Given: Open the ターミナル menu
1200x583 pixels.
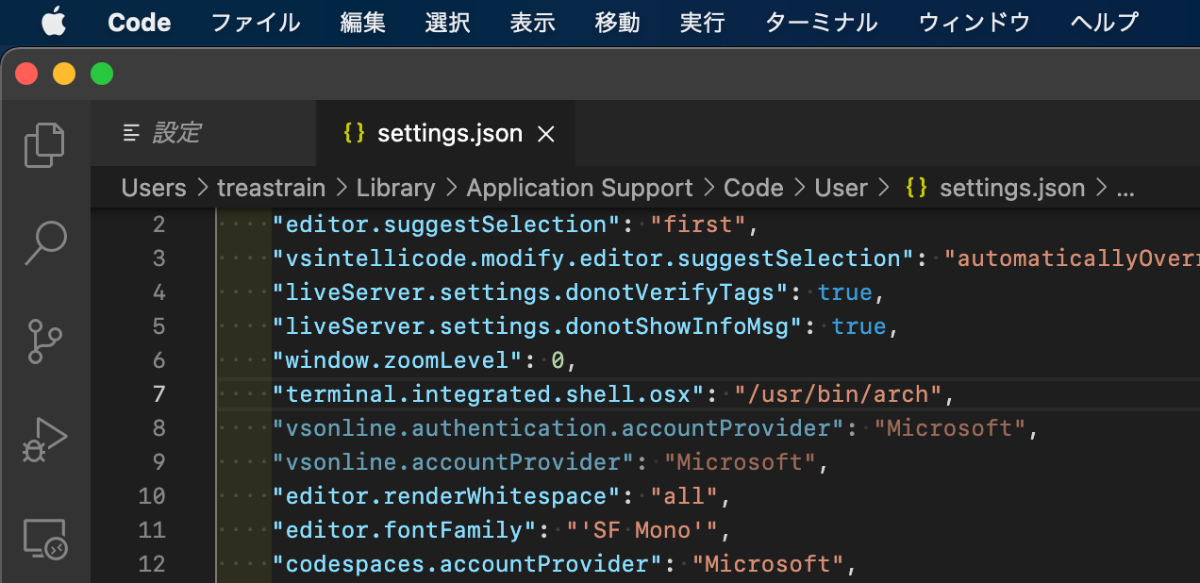Looking at the screenshot, I should [821, 22].
